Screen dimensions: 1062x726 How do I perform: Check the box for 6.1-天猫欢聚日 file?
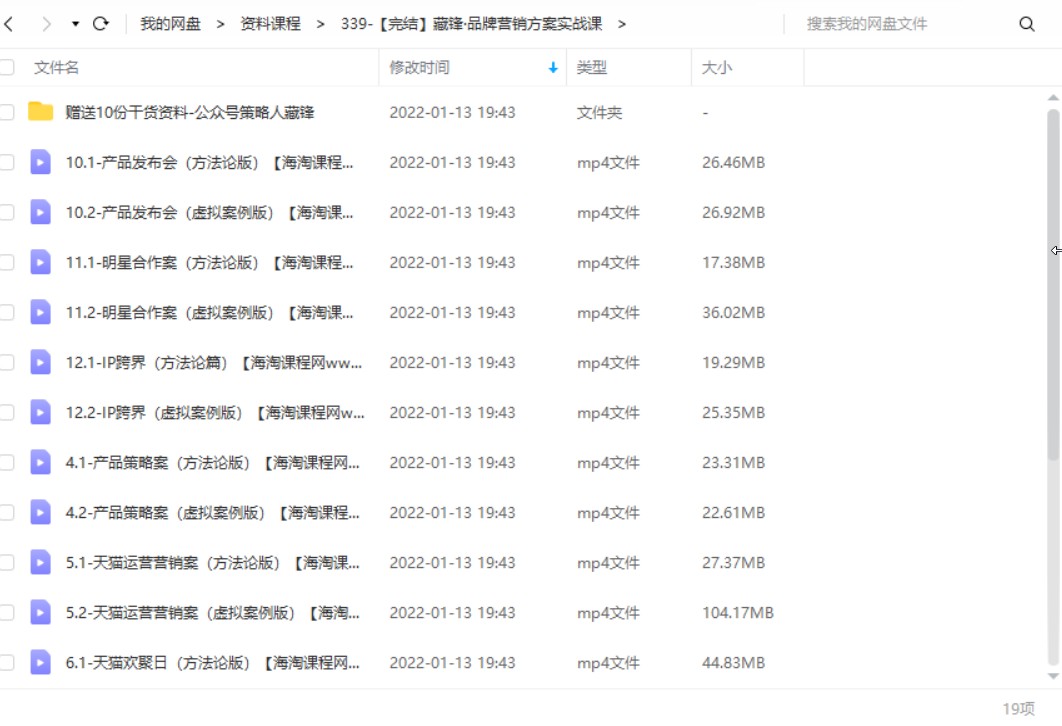tap(7, 663)
